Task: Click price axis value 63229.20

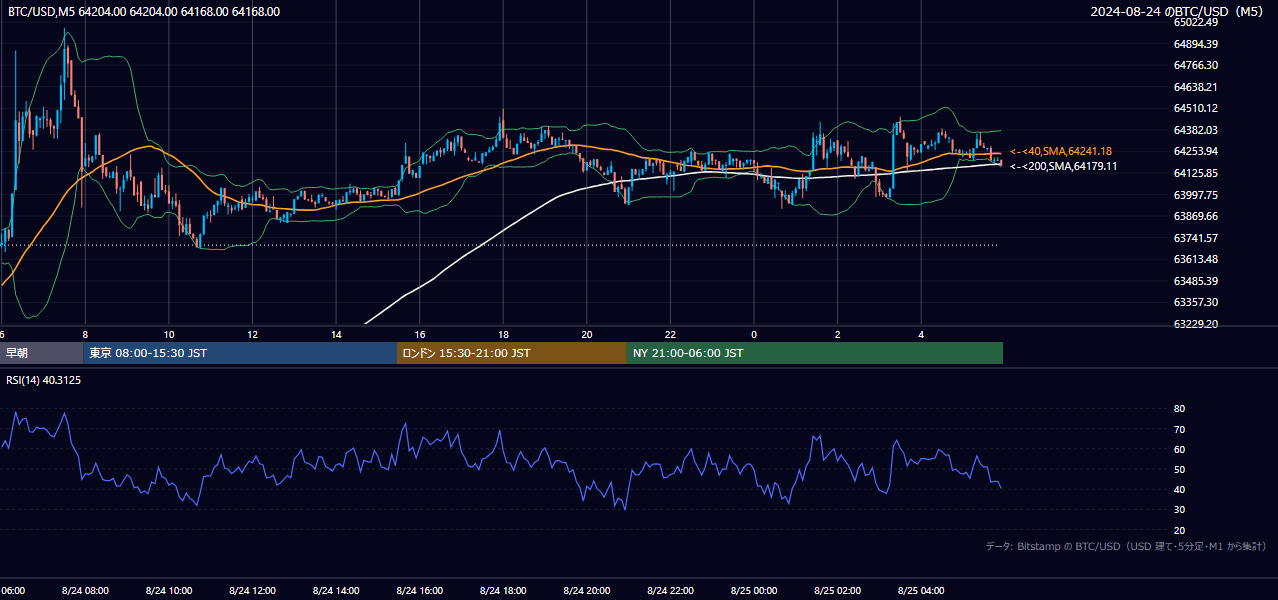Action: (x=1196, y=324)
